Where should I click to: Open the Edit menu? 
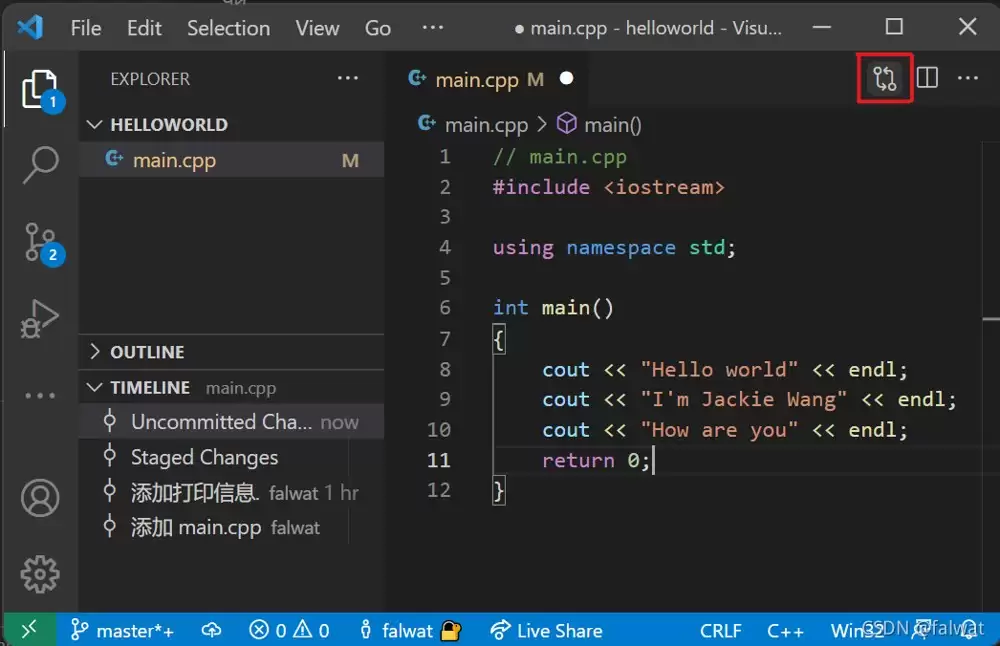point(144,28)
